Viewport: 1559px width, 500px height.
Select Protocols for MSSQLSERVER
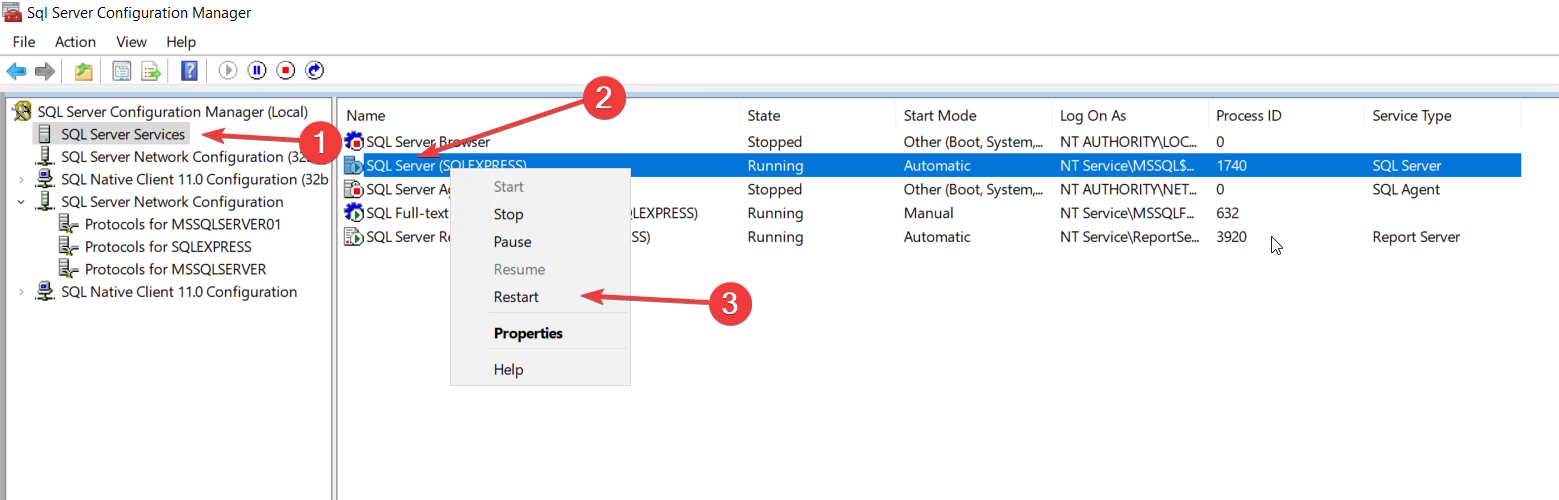coord(175,269)
